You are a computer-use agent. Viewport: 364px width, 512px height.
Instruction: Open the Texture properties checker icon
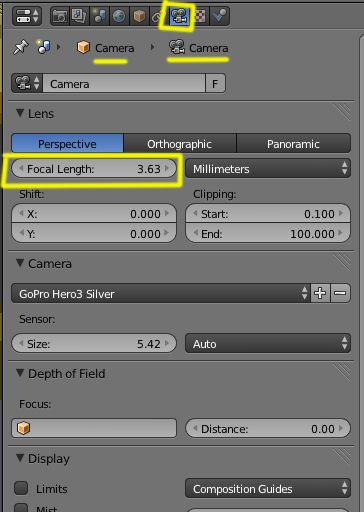coord(200,16)
